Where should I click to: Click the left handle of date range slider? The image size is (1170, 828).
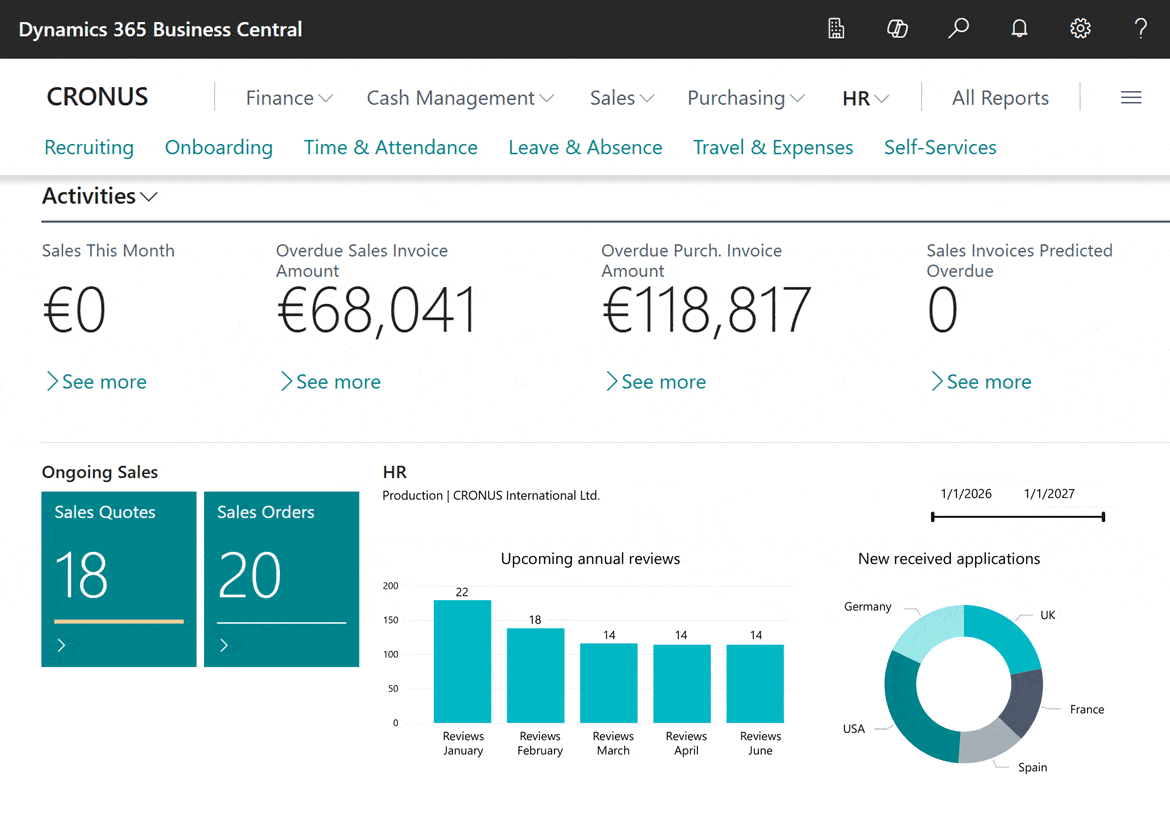coord(933,516)
